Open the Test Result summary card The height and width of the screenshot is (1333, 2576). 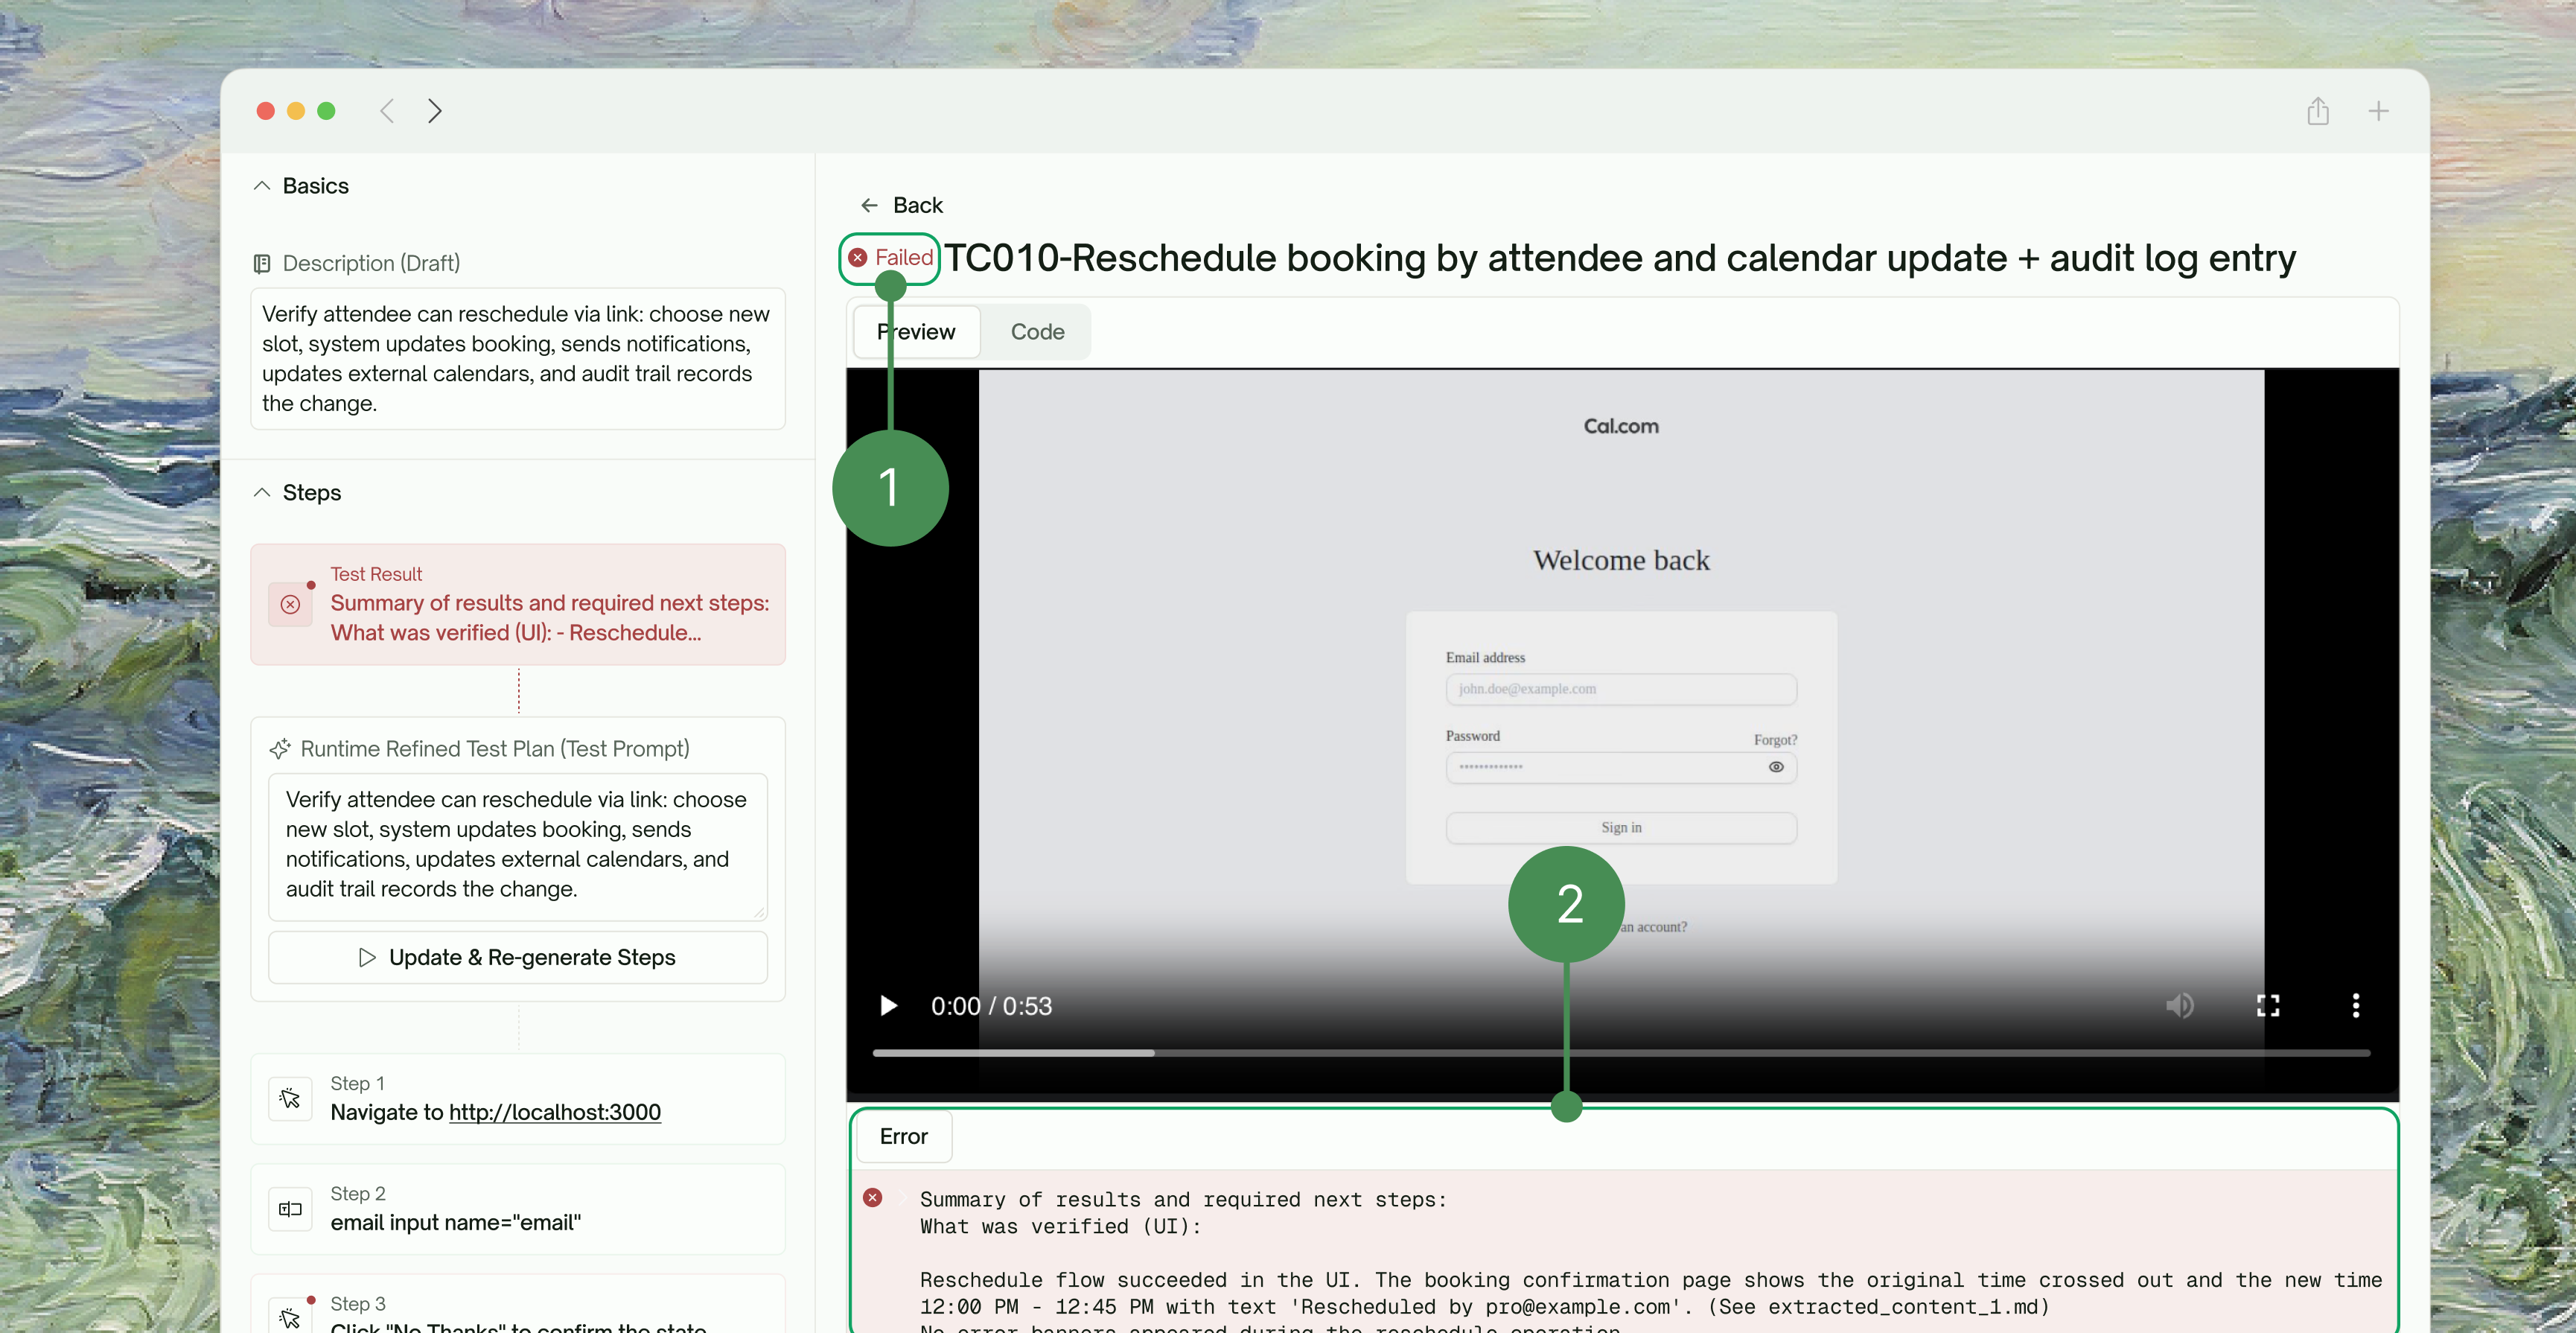518,604
